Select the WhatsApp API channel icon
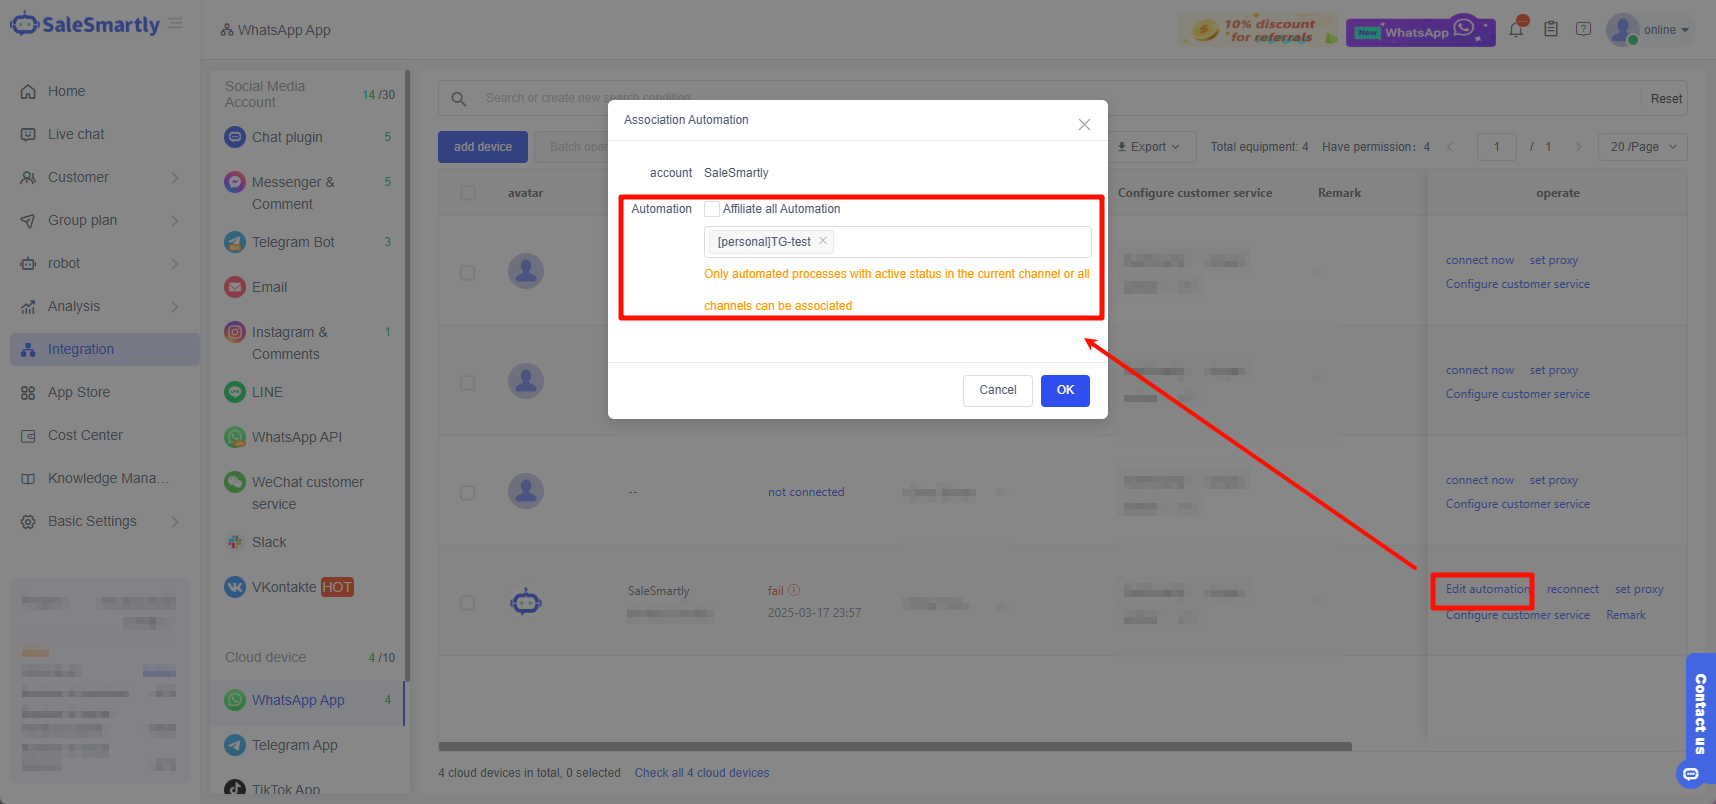This screenshot has height=804, width=1716. pos(235,437)
